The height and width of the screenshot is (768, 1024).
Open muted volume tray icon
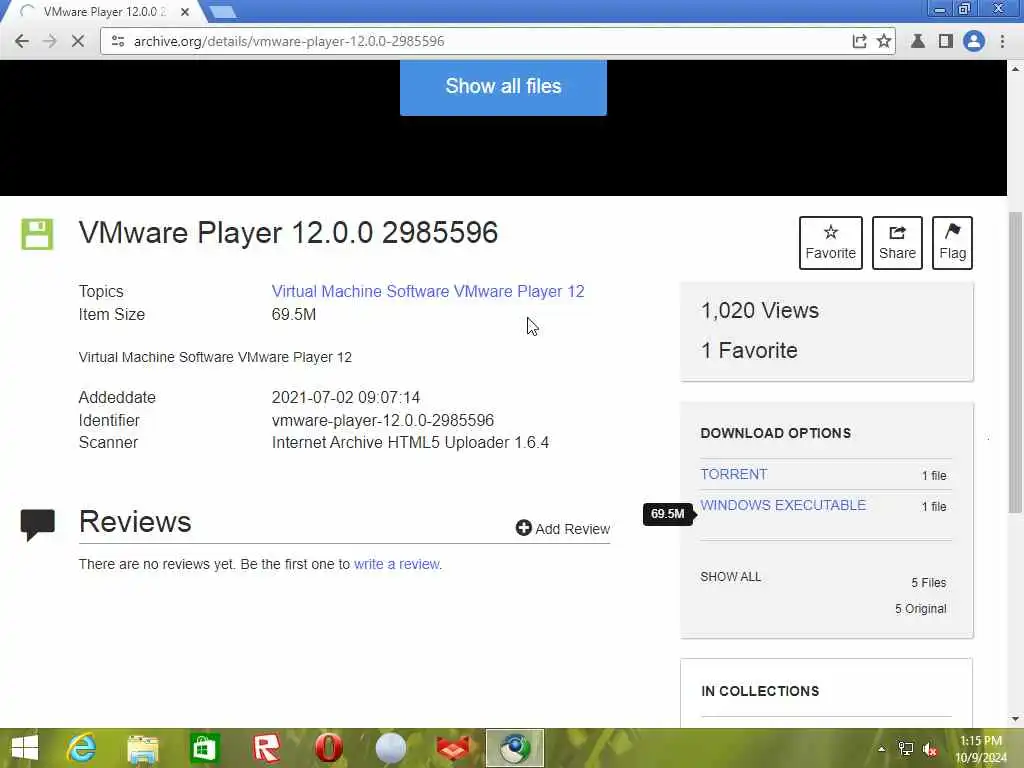[930, 749]
